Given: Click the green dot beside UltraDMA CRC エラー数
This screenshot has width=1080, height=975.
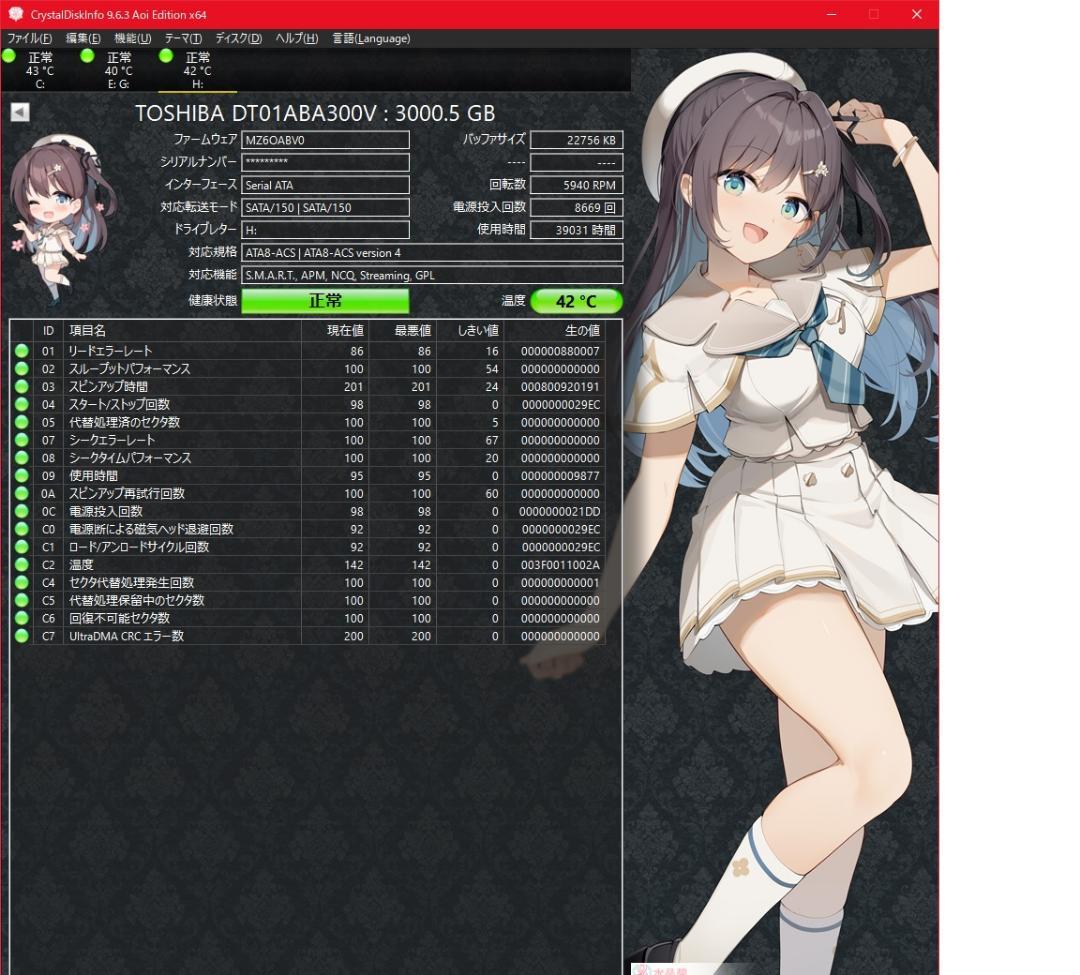Looking at the screenshot, I should 21,636.
